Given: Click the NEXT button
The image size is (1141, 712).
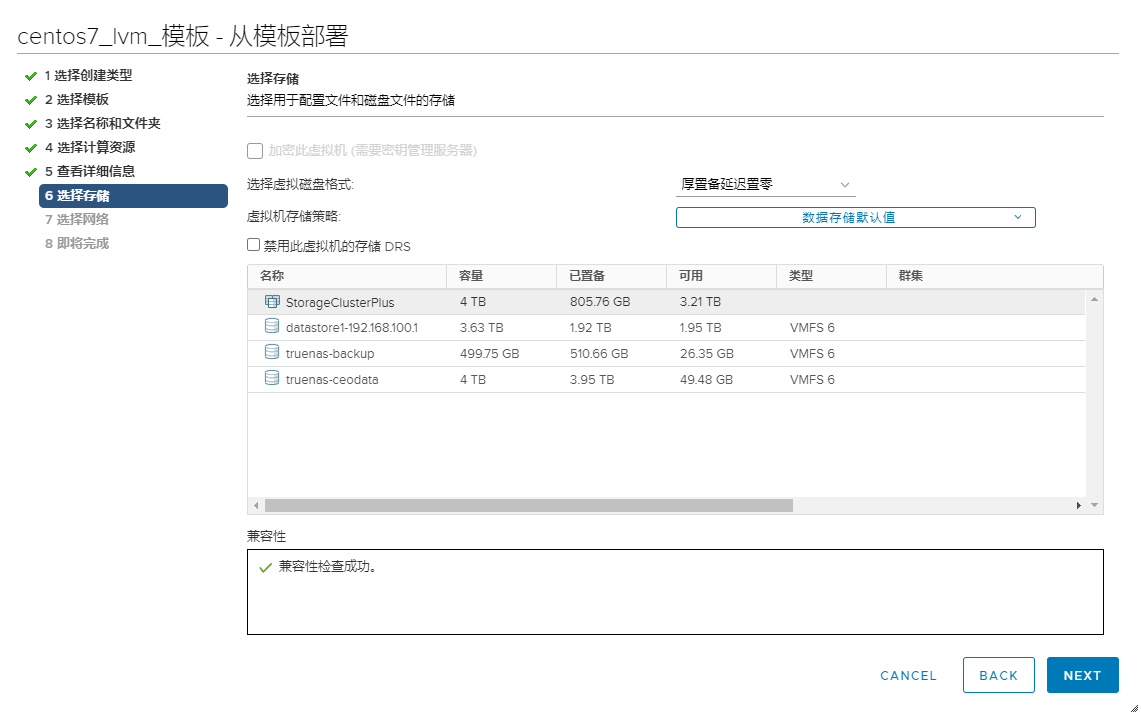Looking at the screenshot, I should coord(1082,675).
